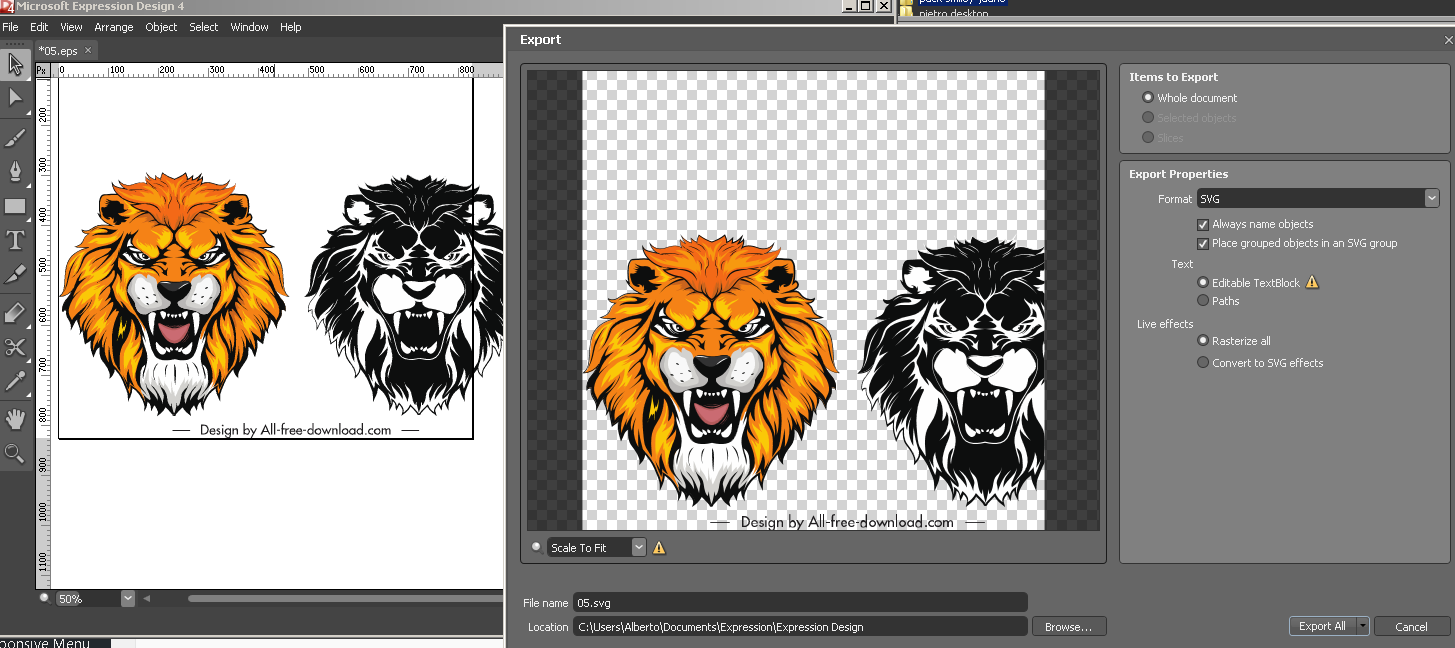This screenshot has height=648, width=1455.
Task: Open the File menu
Action: [10, 27]
